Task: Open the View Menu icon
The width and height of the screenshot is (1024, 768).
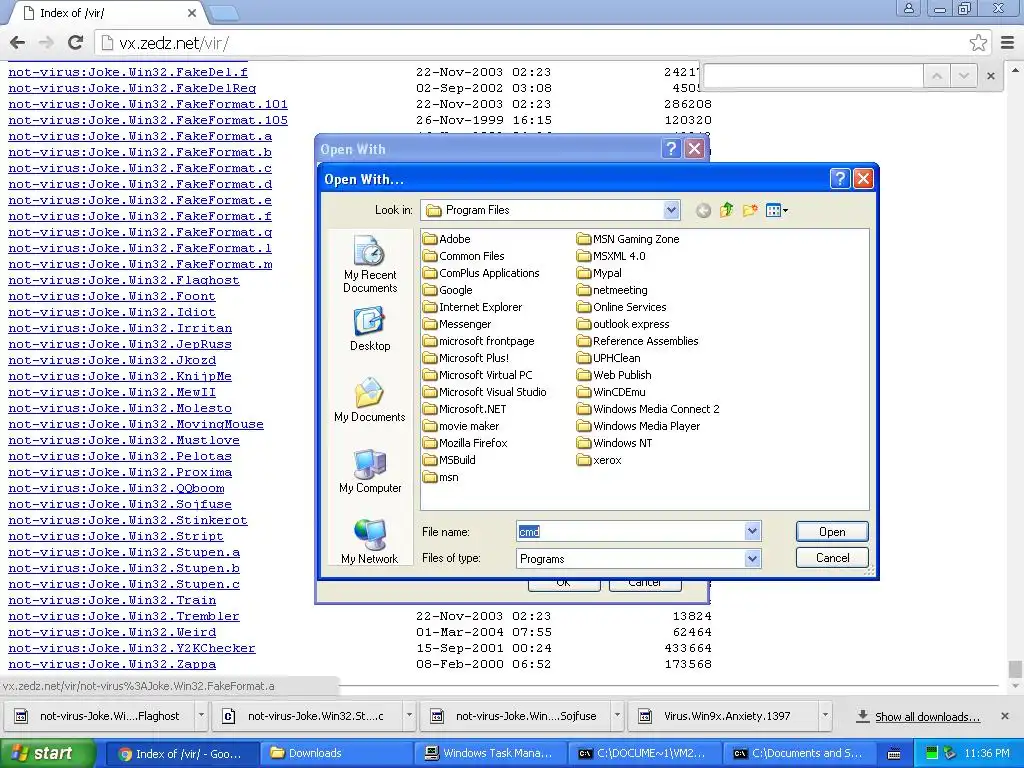Action: [776, 210]
